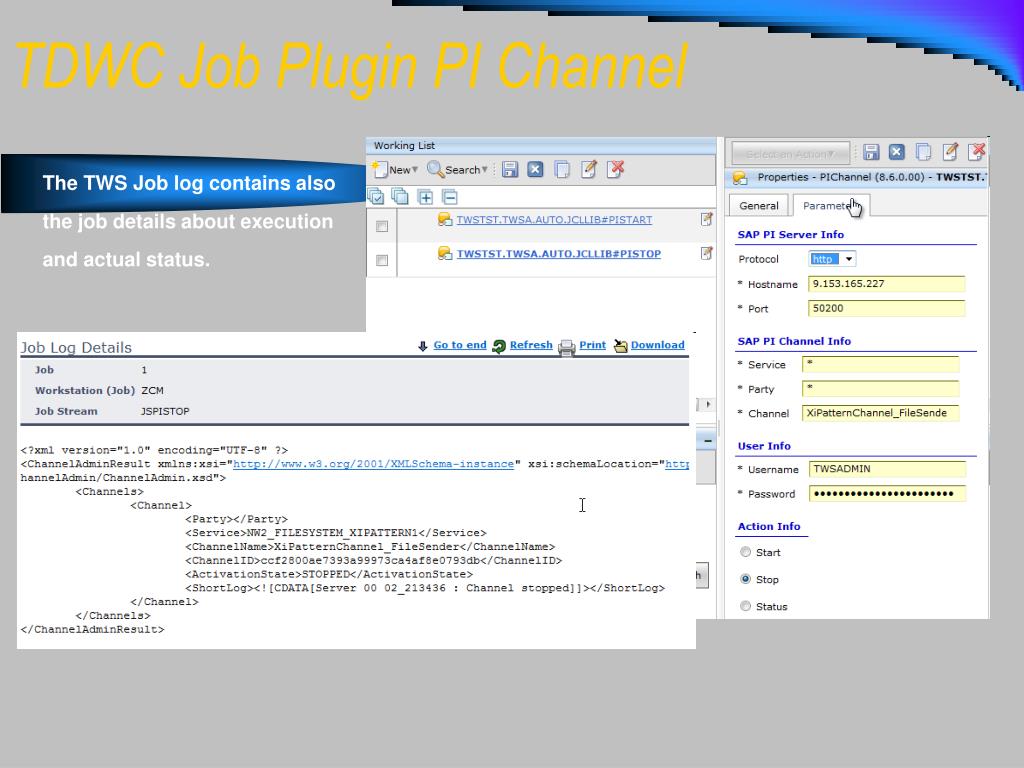
Task: Switch to the General tab
Action: pos(759,206)
